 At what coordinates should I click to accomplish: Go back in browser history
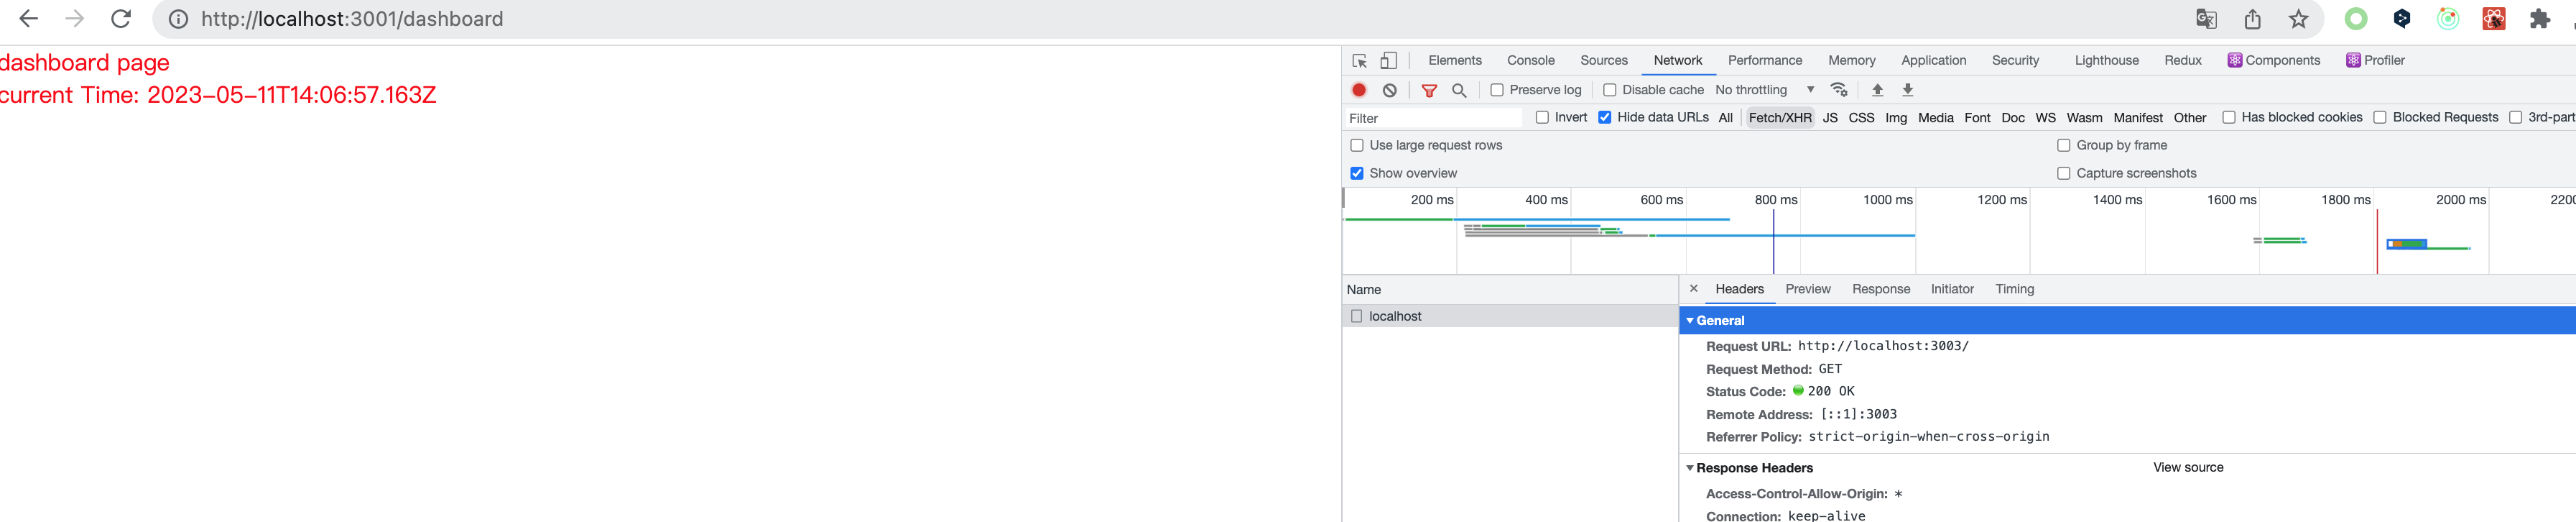click(x=28, y=19)
